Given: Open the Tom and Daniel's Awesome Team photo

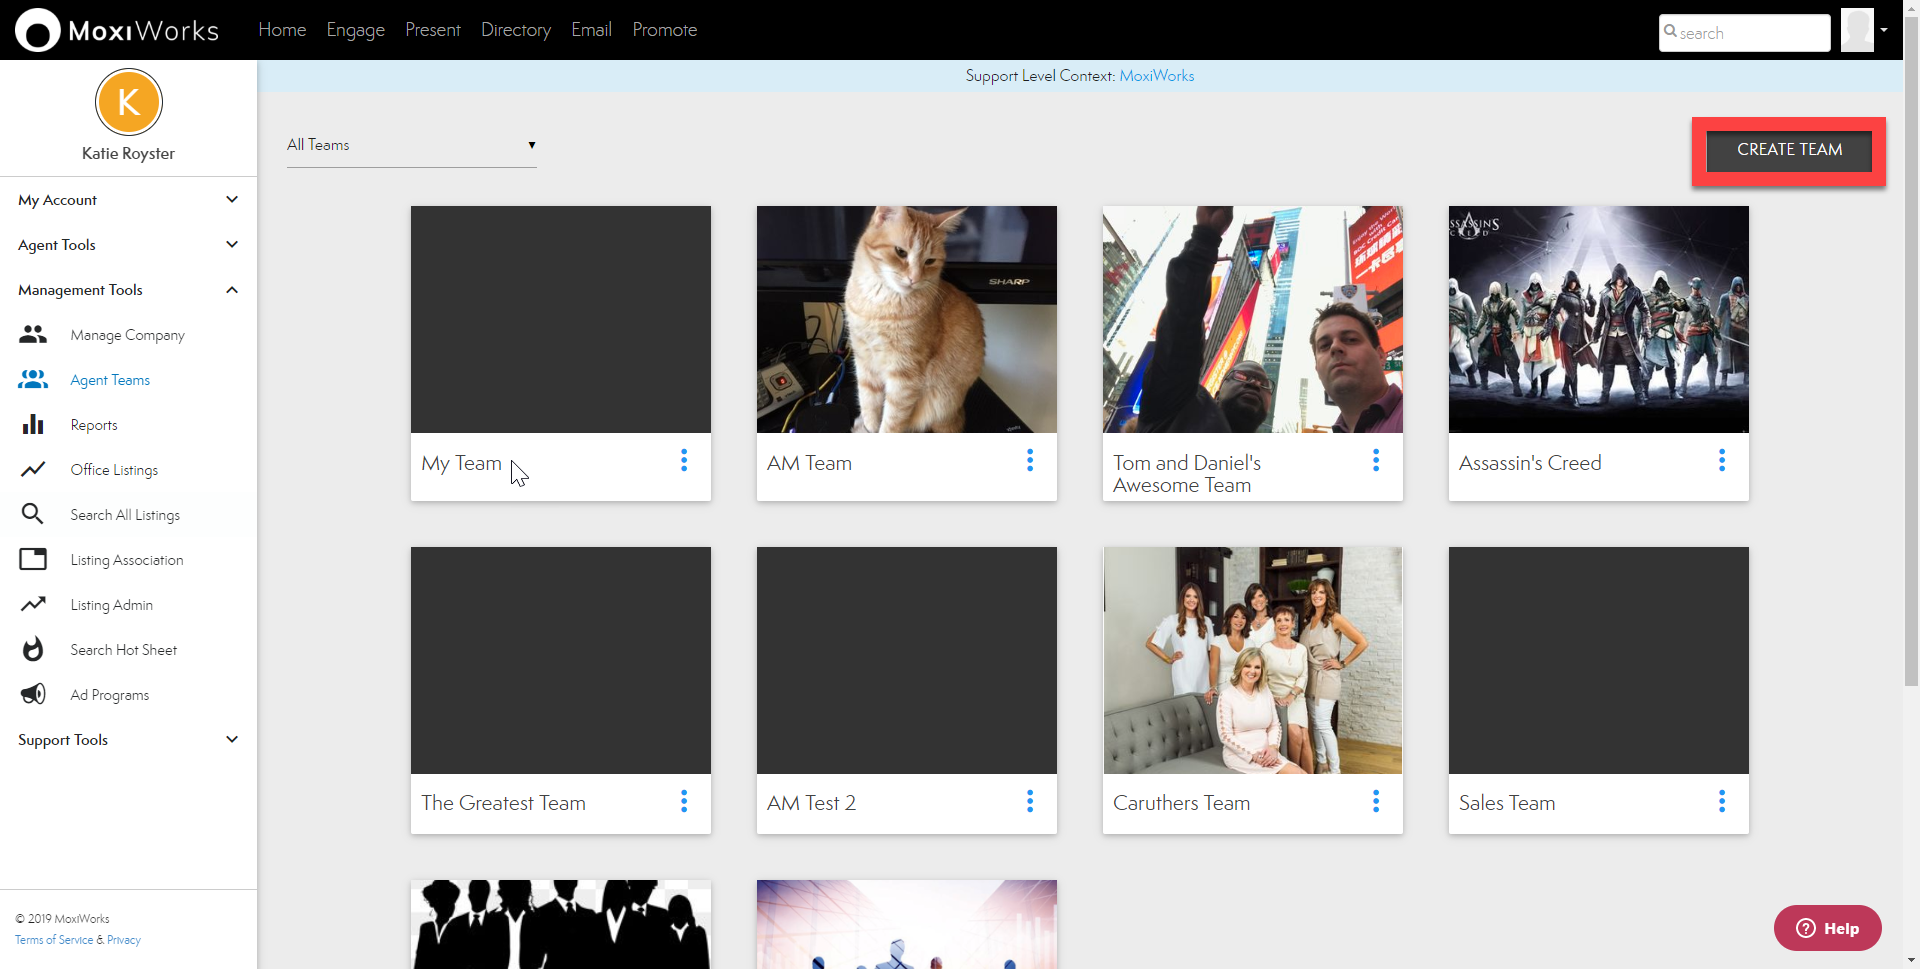Looking at the screenshot, I should point(1252,320).
